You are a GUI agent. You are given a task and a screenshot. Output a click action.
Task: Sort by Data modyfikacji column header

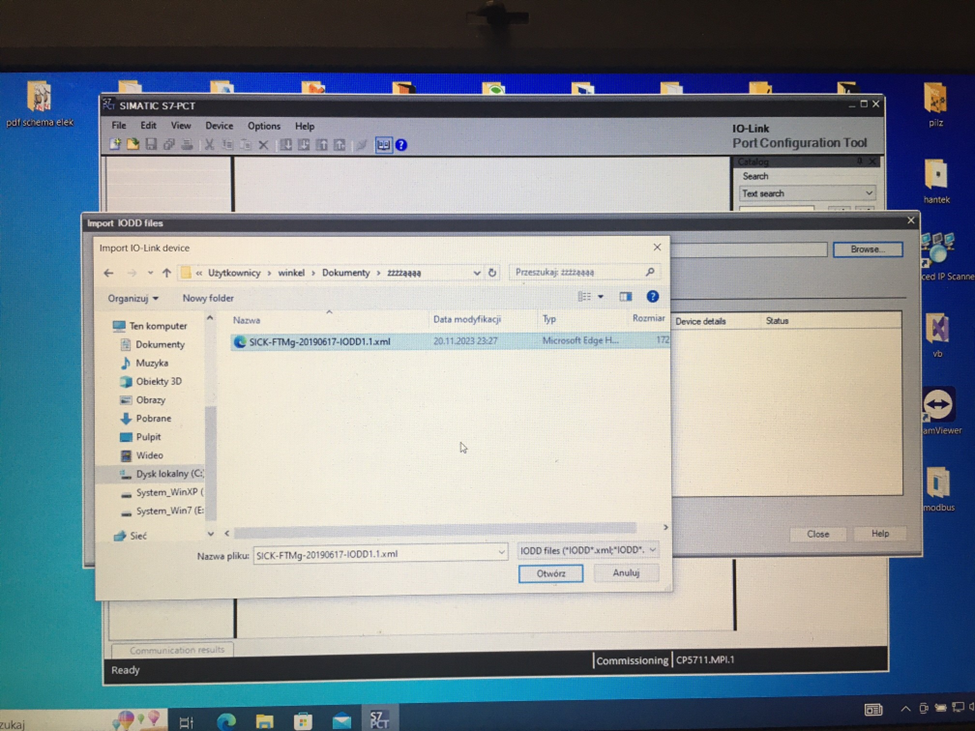[x=467, y=319]
